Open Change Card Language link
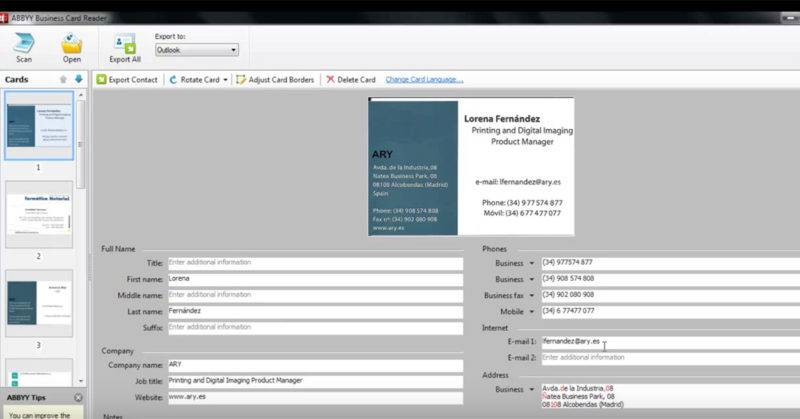This screenshot has width=800, height=419. tap(424, 80)
